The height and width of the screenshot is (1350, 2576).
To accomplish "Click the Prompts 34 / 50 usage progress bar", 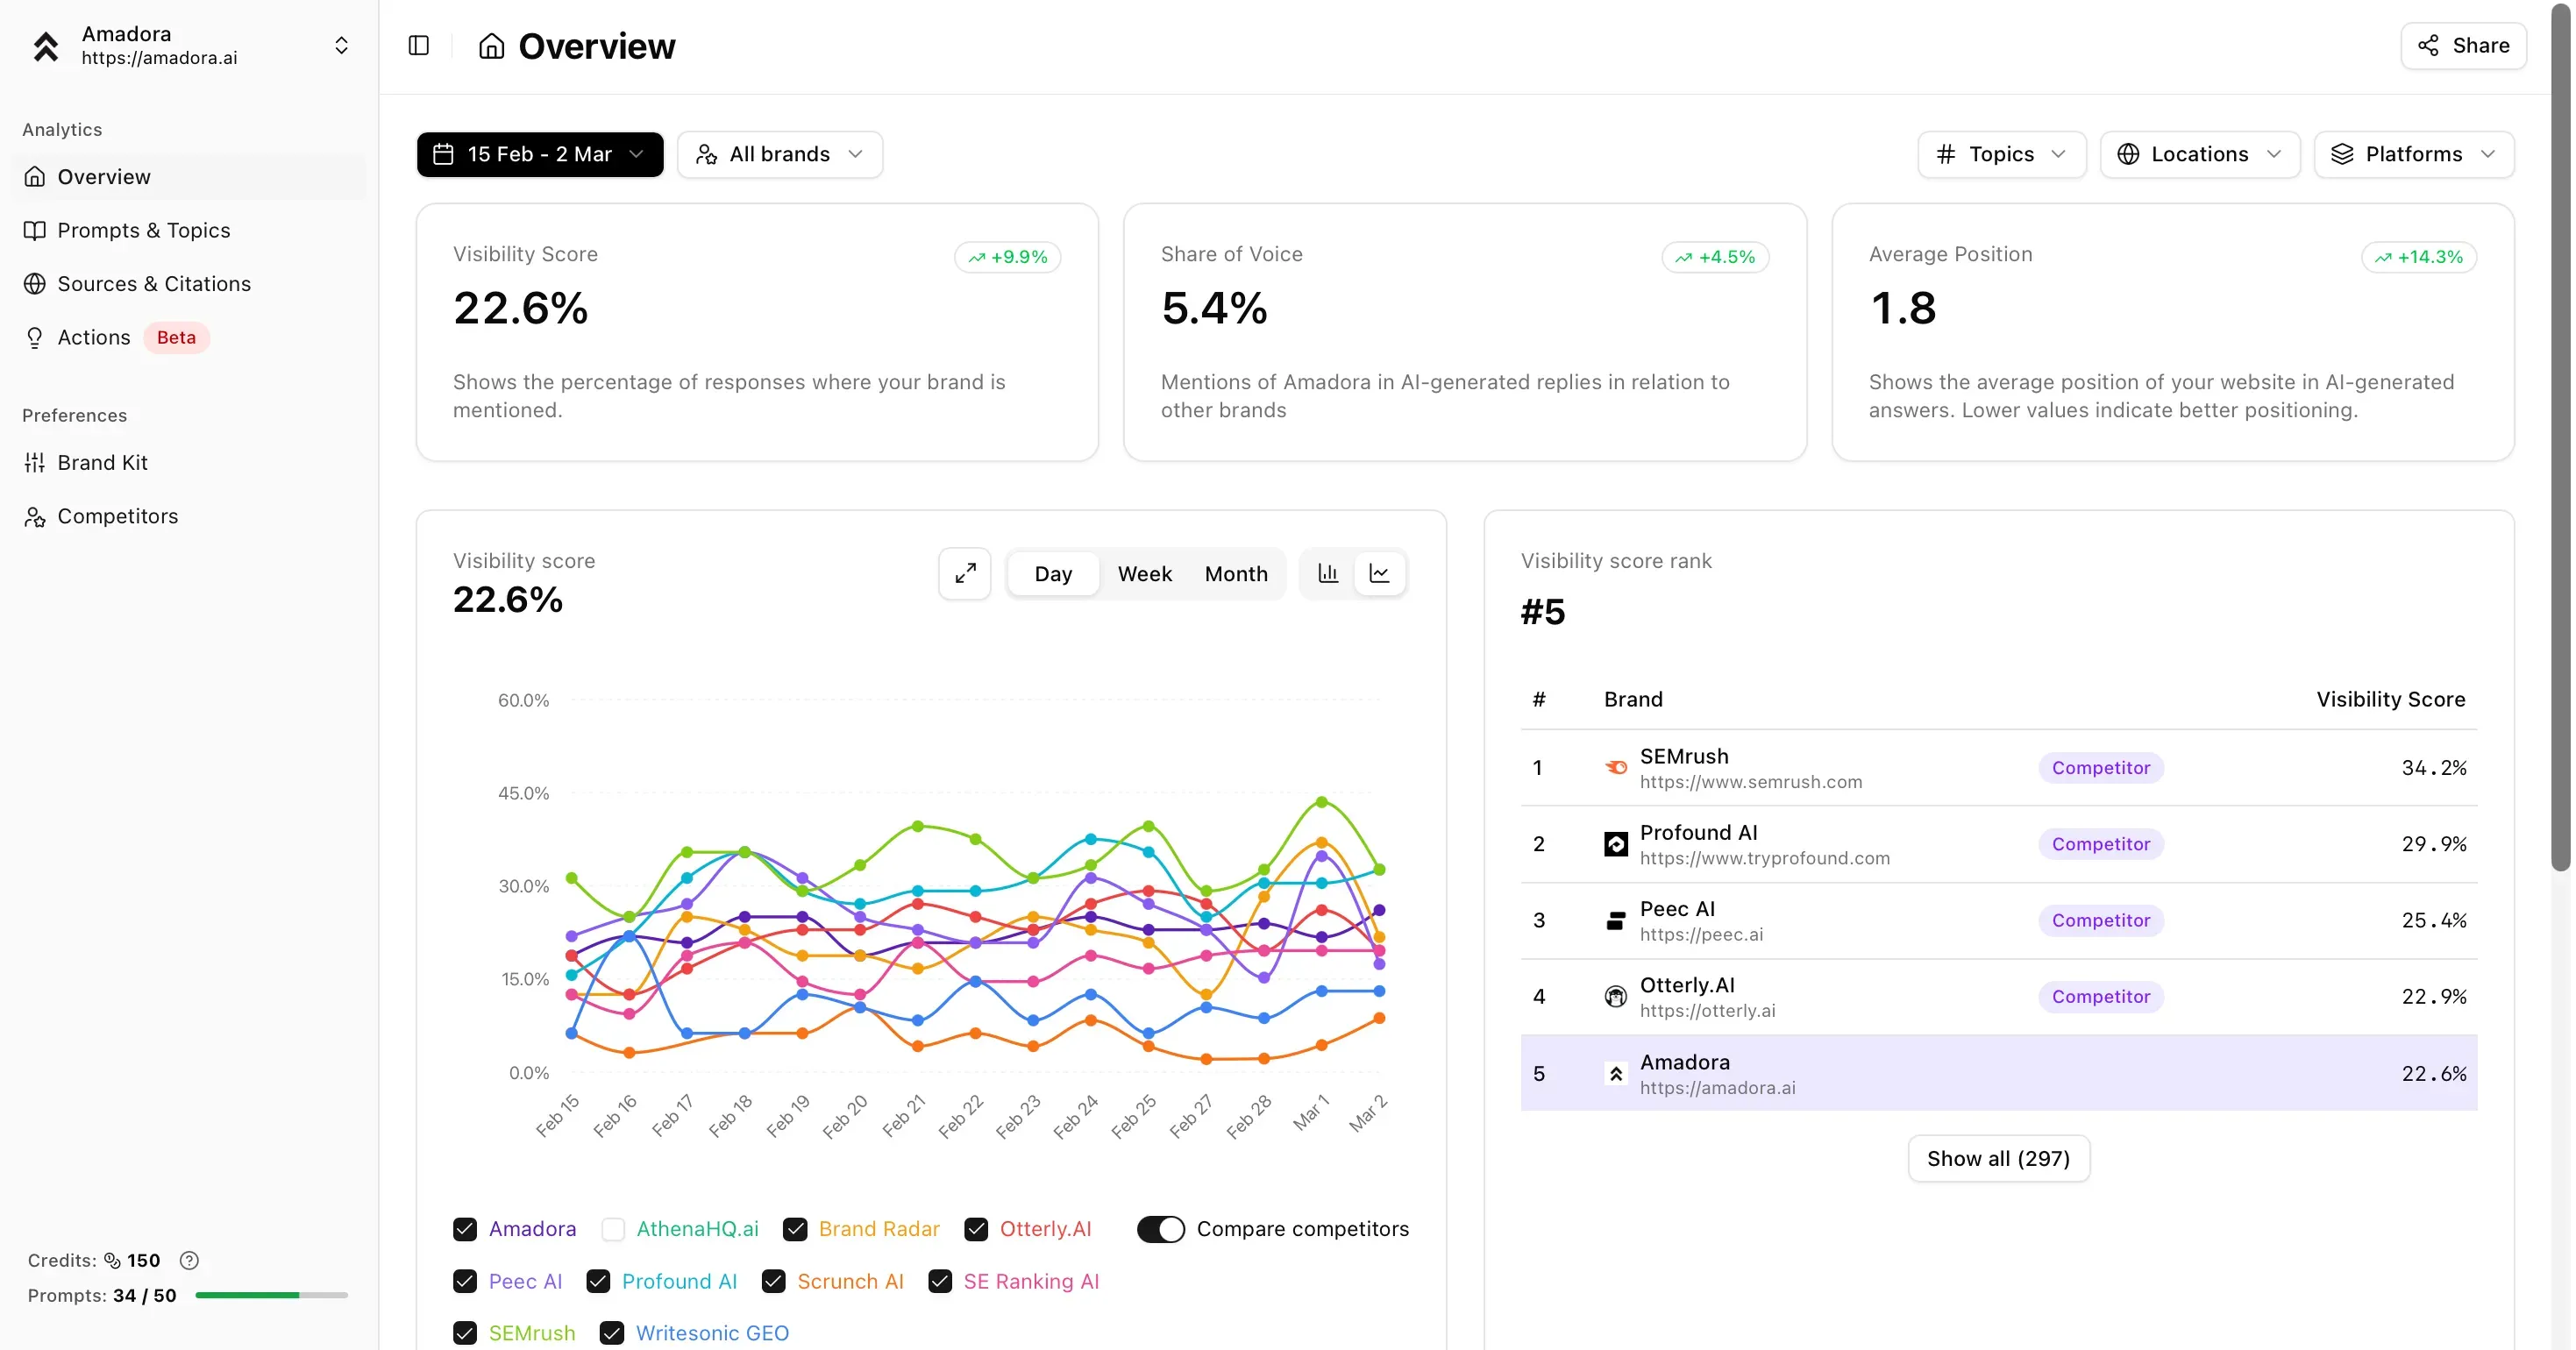I will click(x=272, y=1295).
